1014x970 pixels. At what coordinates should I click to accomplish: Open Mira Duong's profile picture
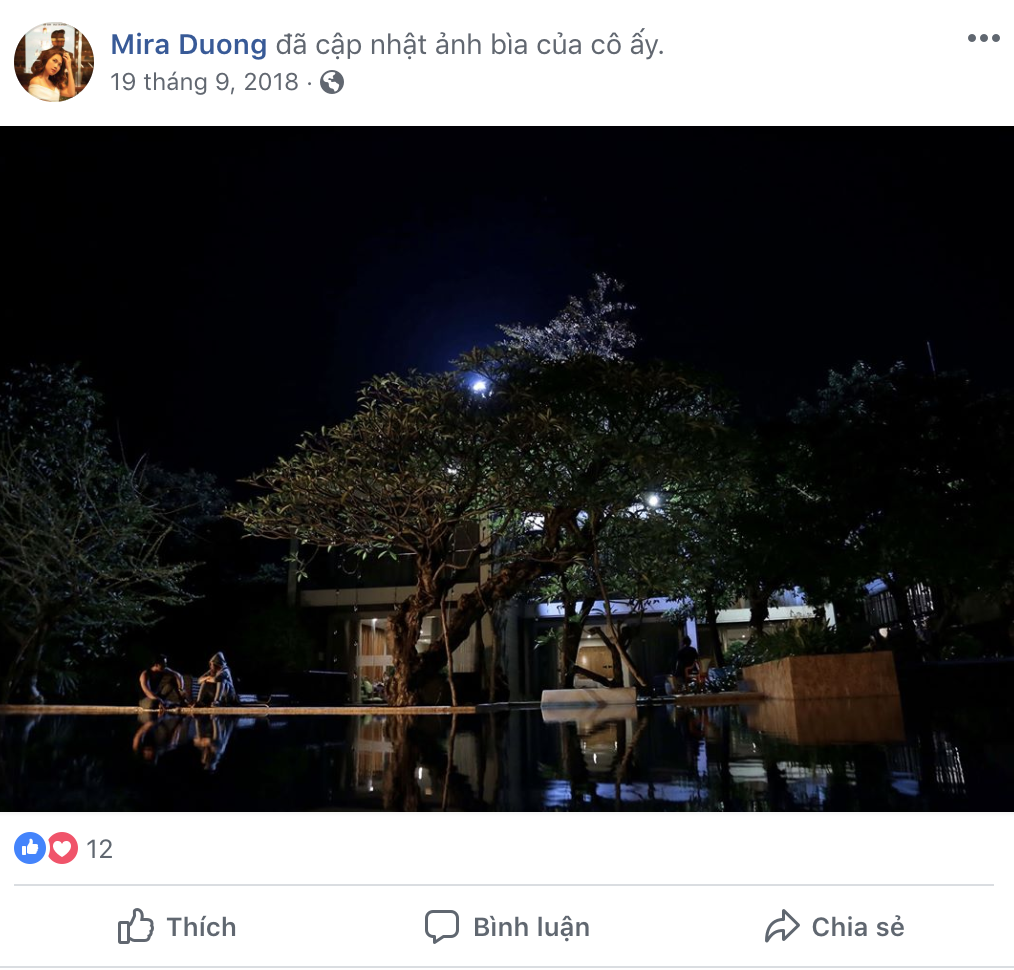coord(54,62)
